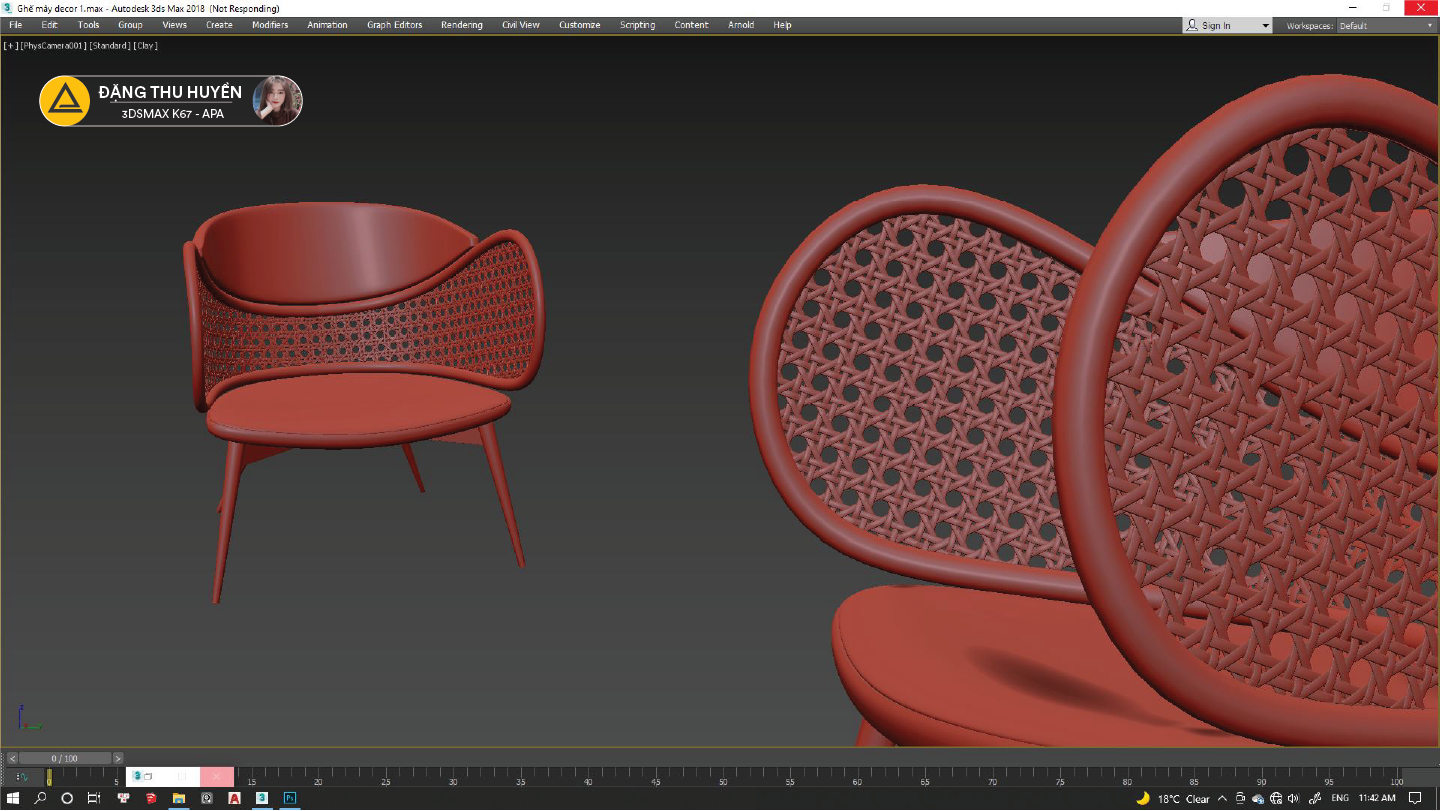Screen dimensions: 1441x811
Task: Open the Sign In dropdown
Action: tap(1227, 25)
